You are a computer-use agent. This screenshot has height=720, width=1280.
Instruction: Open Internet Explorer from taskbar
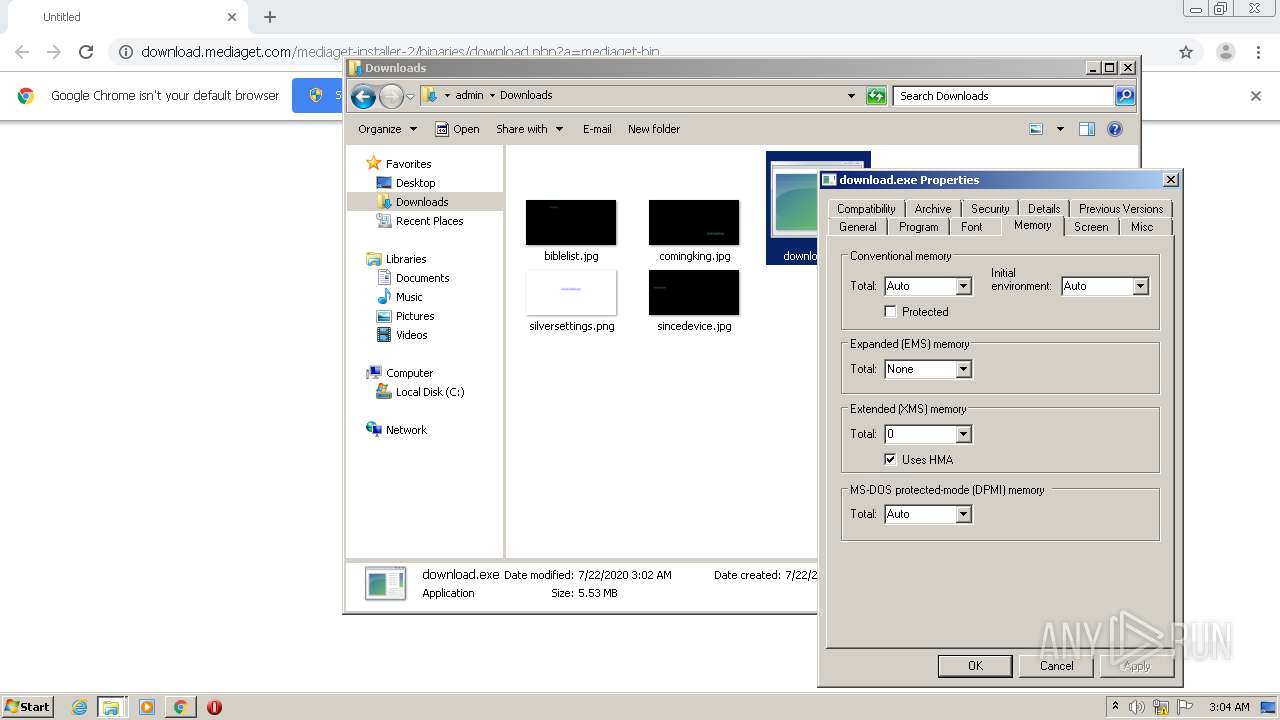pyautogui.click(x=79, y=707)
